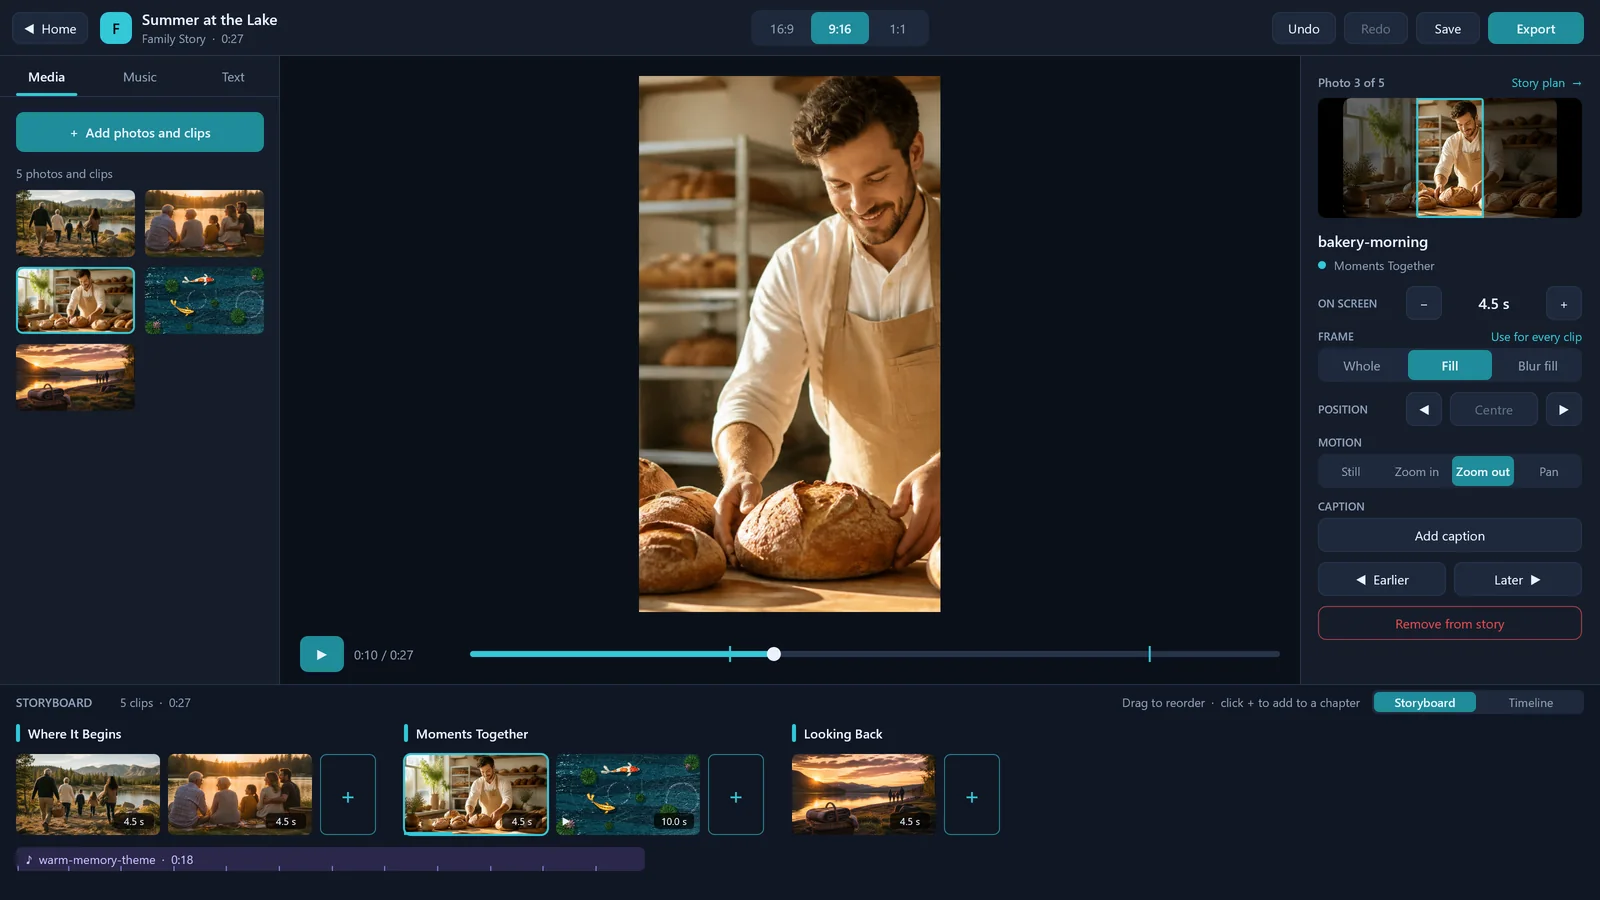The image size is (1600, 900).
Task: Save the project
Action: pos(1447,28)
